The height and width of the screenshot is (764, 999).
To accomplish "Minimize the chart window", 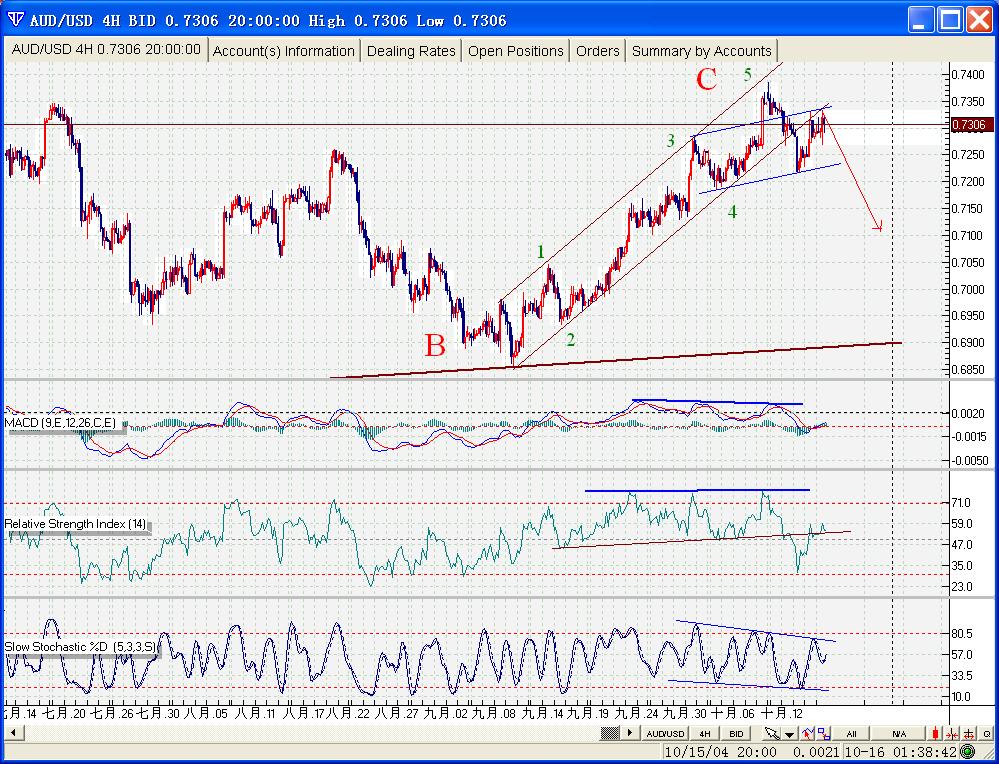I will click(920, 19).
